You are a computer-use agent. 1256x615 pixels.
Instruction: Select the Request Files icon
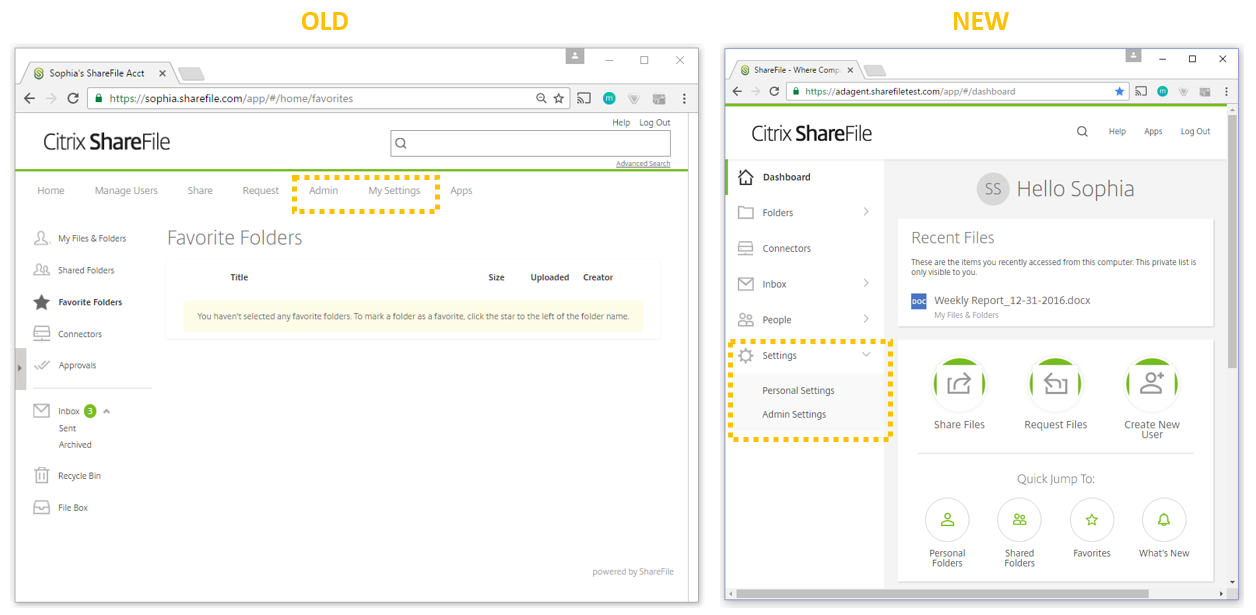pos(1055,383)
